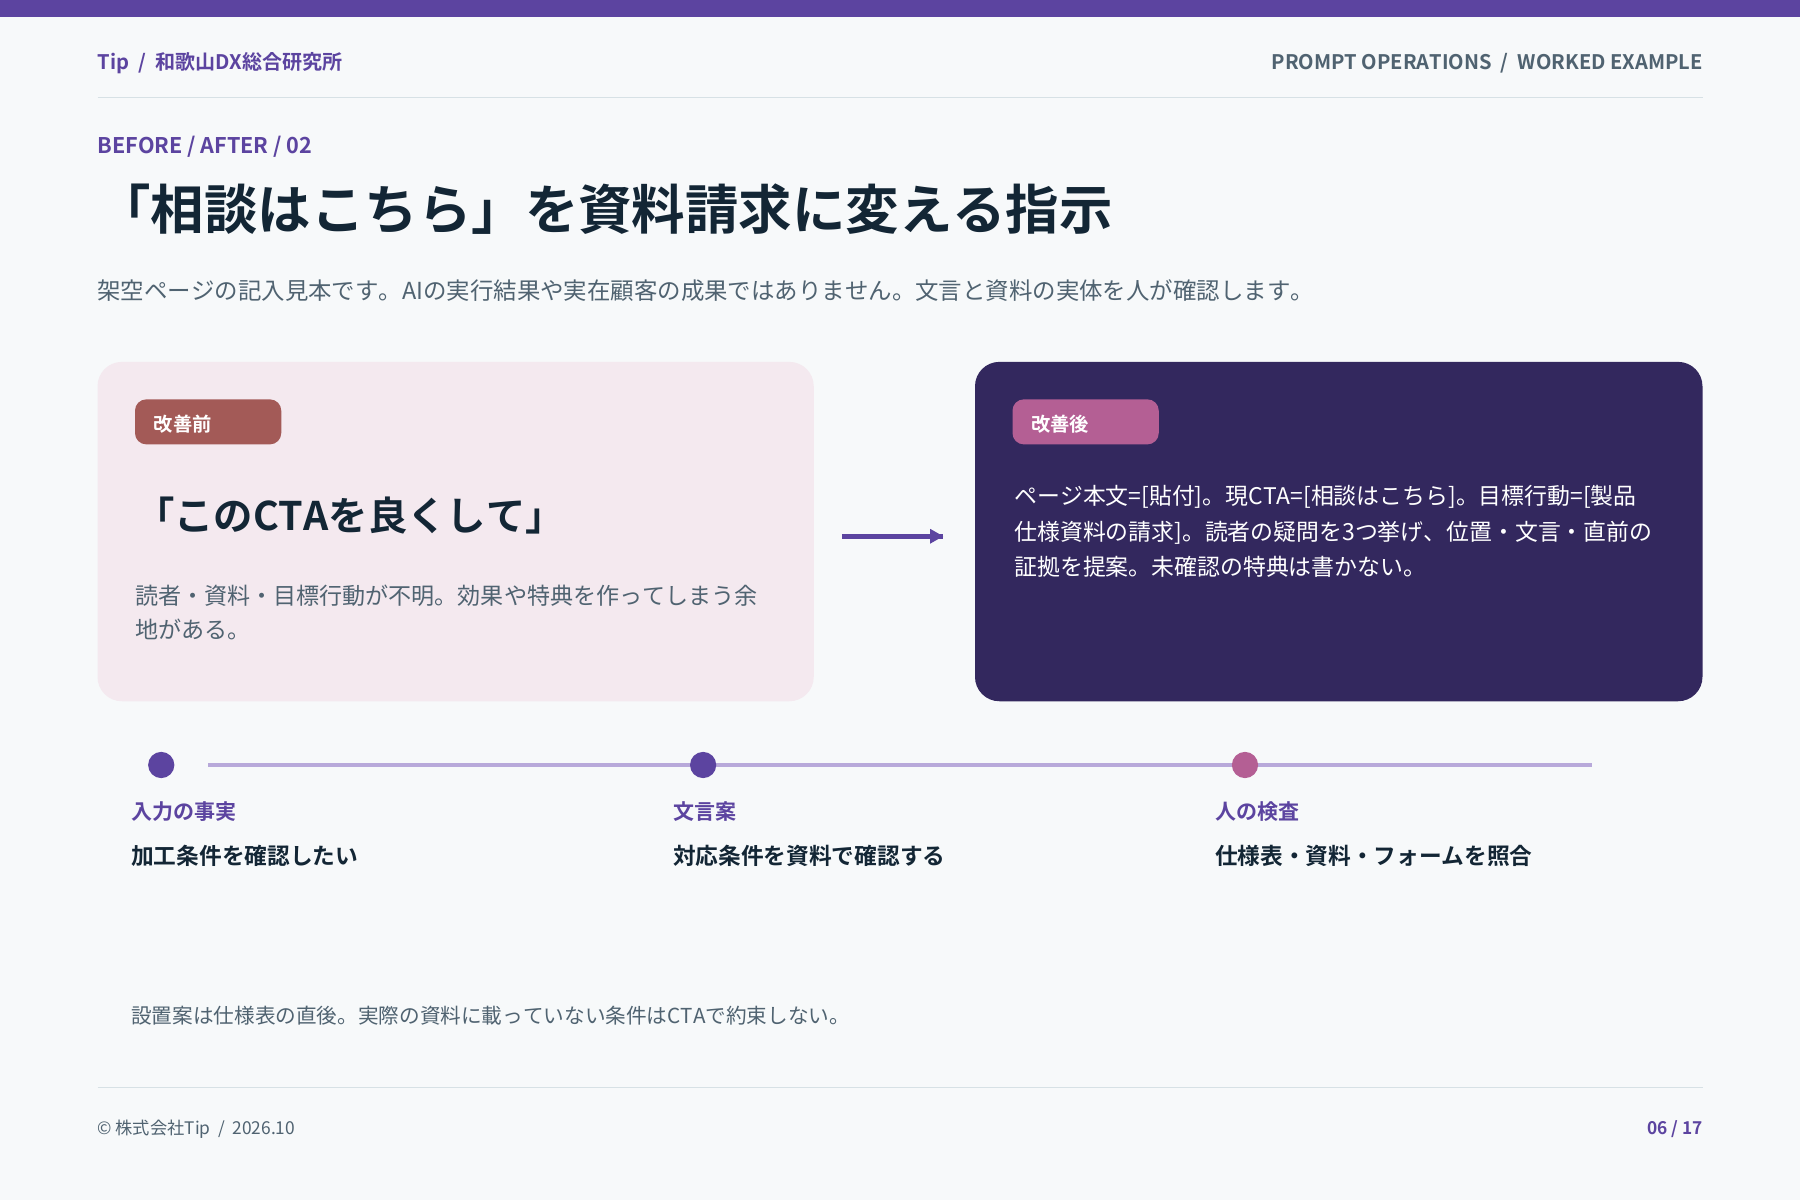Click the label 人の検査
Viewport: 1800px width, 1200px height.
pyautogui.click(x=1257, y=812)
